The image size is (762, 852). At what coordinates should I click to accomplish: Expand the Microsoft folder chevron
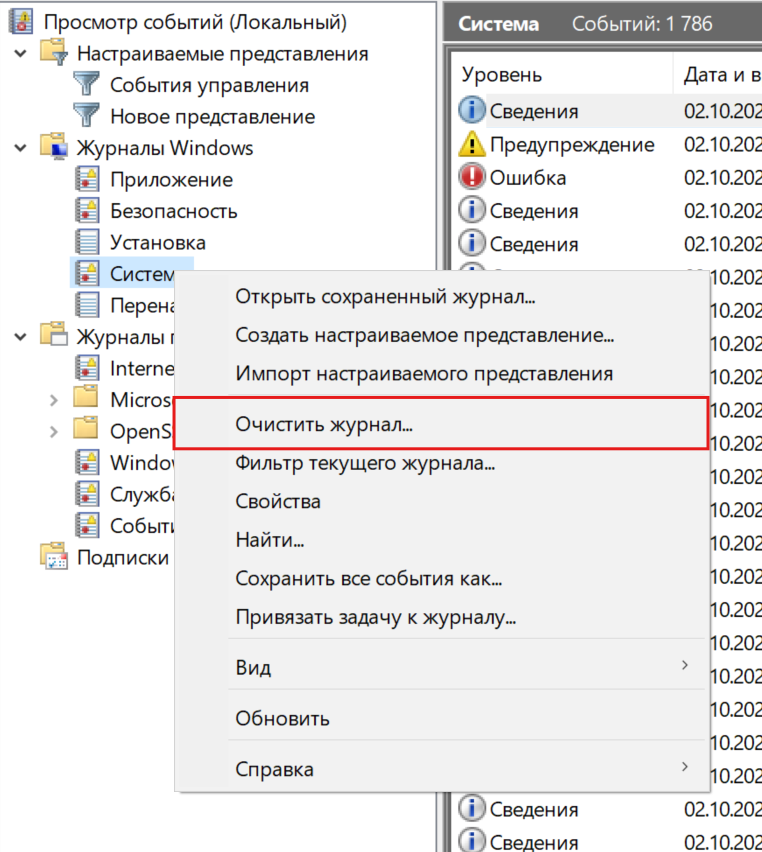55,400
